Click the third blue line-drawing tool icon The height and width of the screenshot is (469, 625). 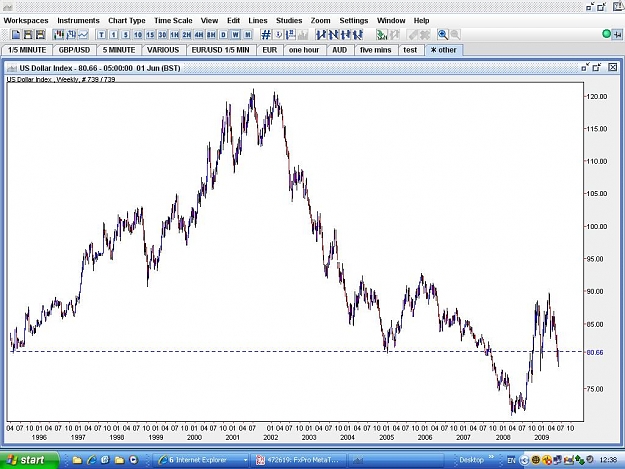pyautogui.click(x=345, y=35)
